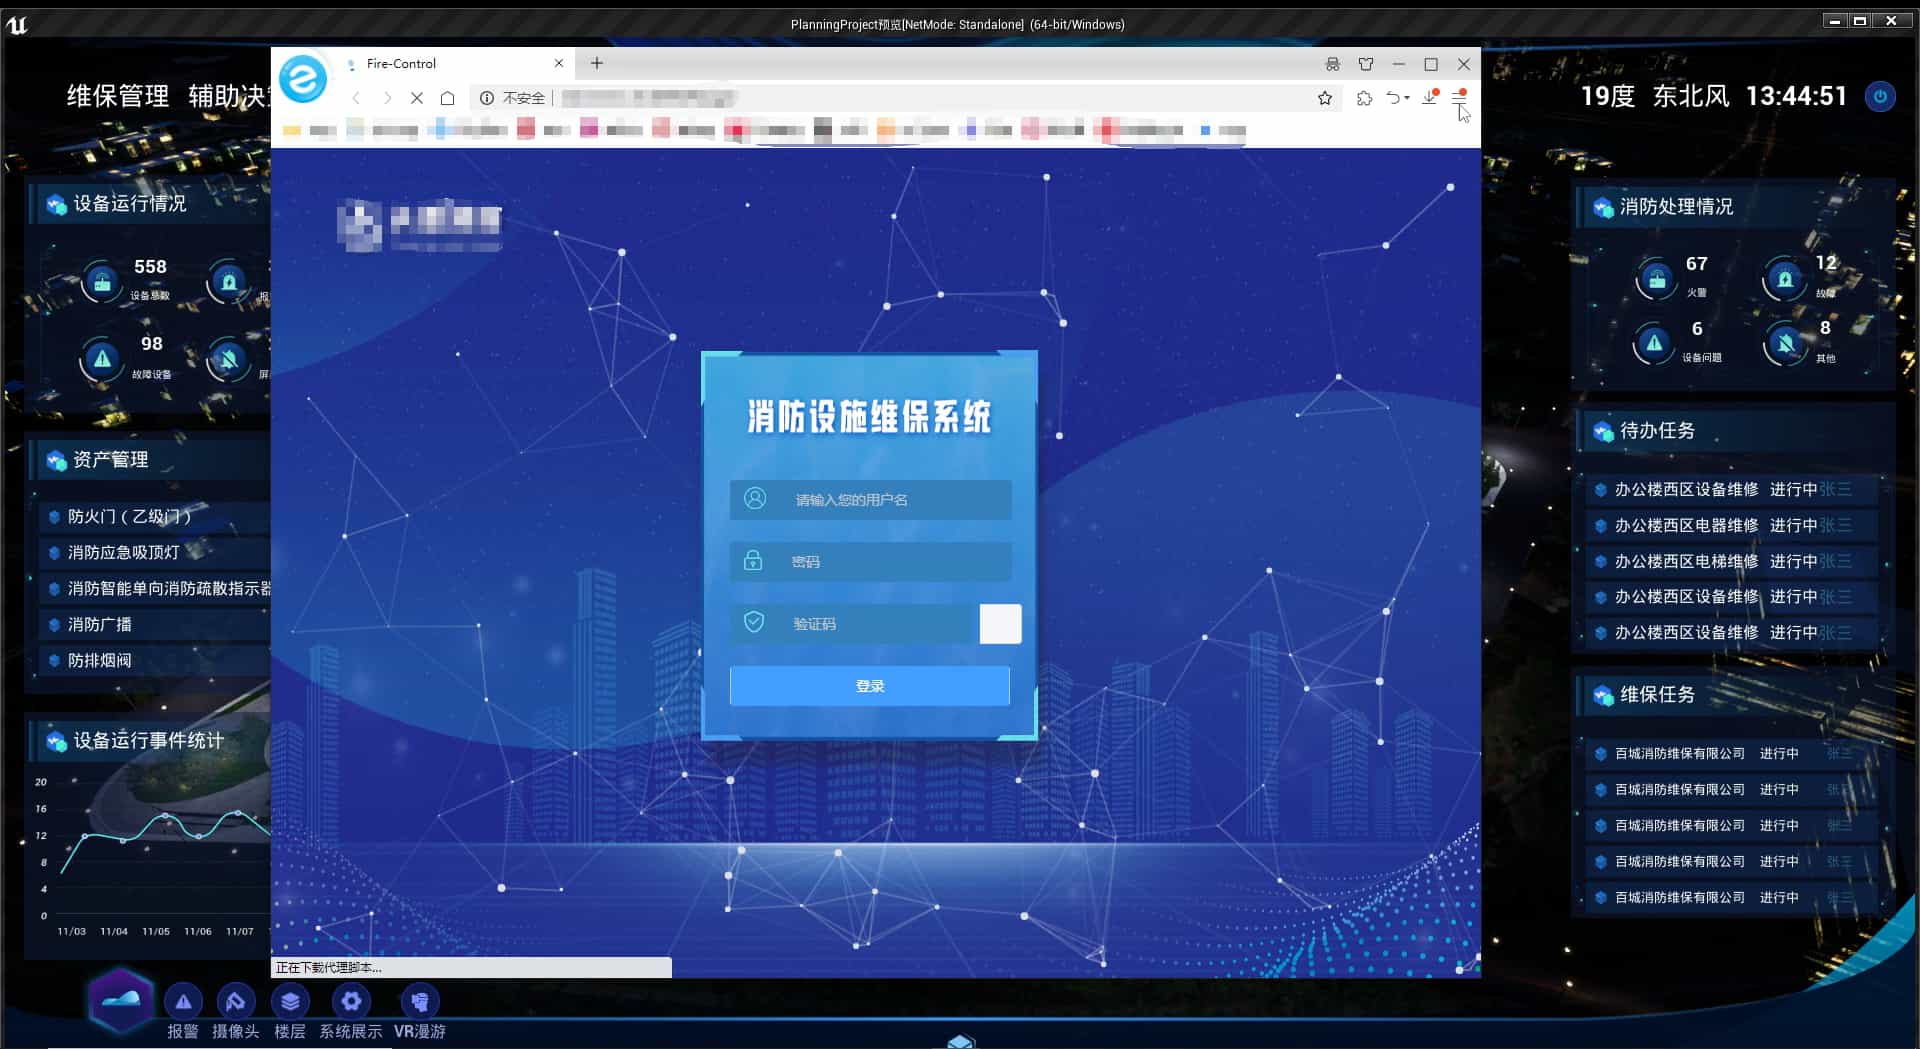Open 系统展示 gear icon
The width and height of the screenshot is (1920, 1049).
coord(351,1001)
